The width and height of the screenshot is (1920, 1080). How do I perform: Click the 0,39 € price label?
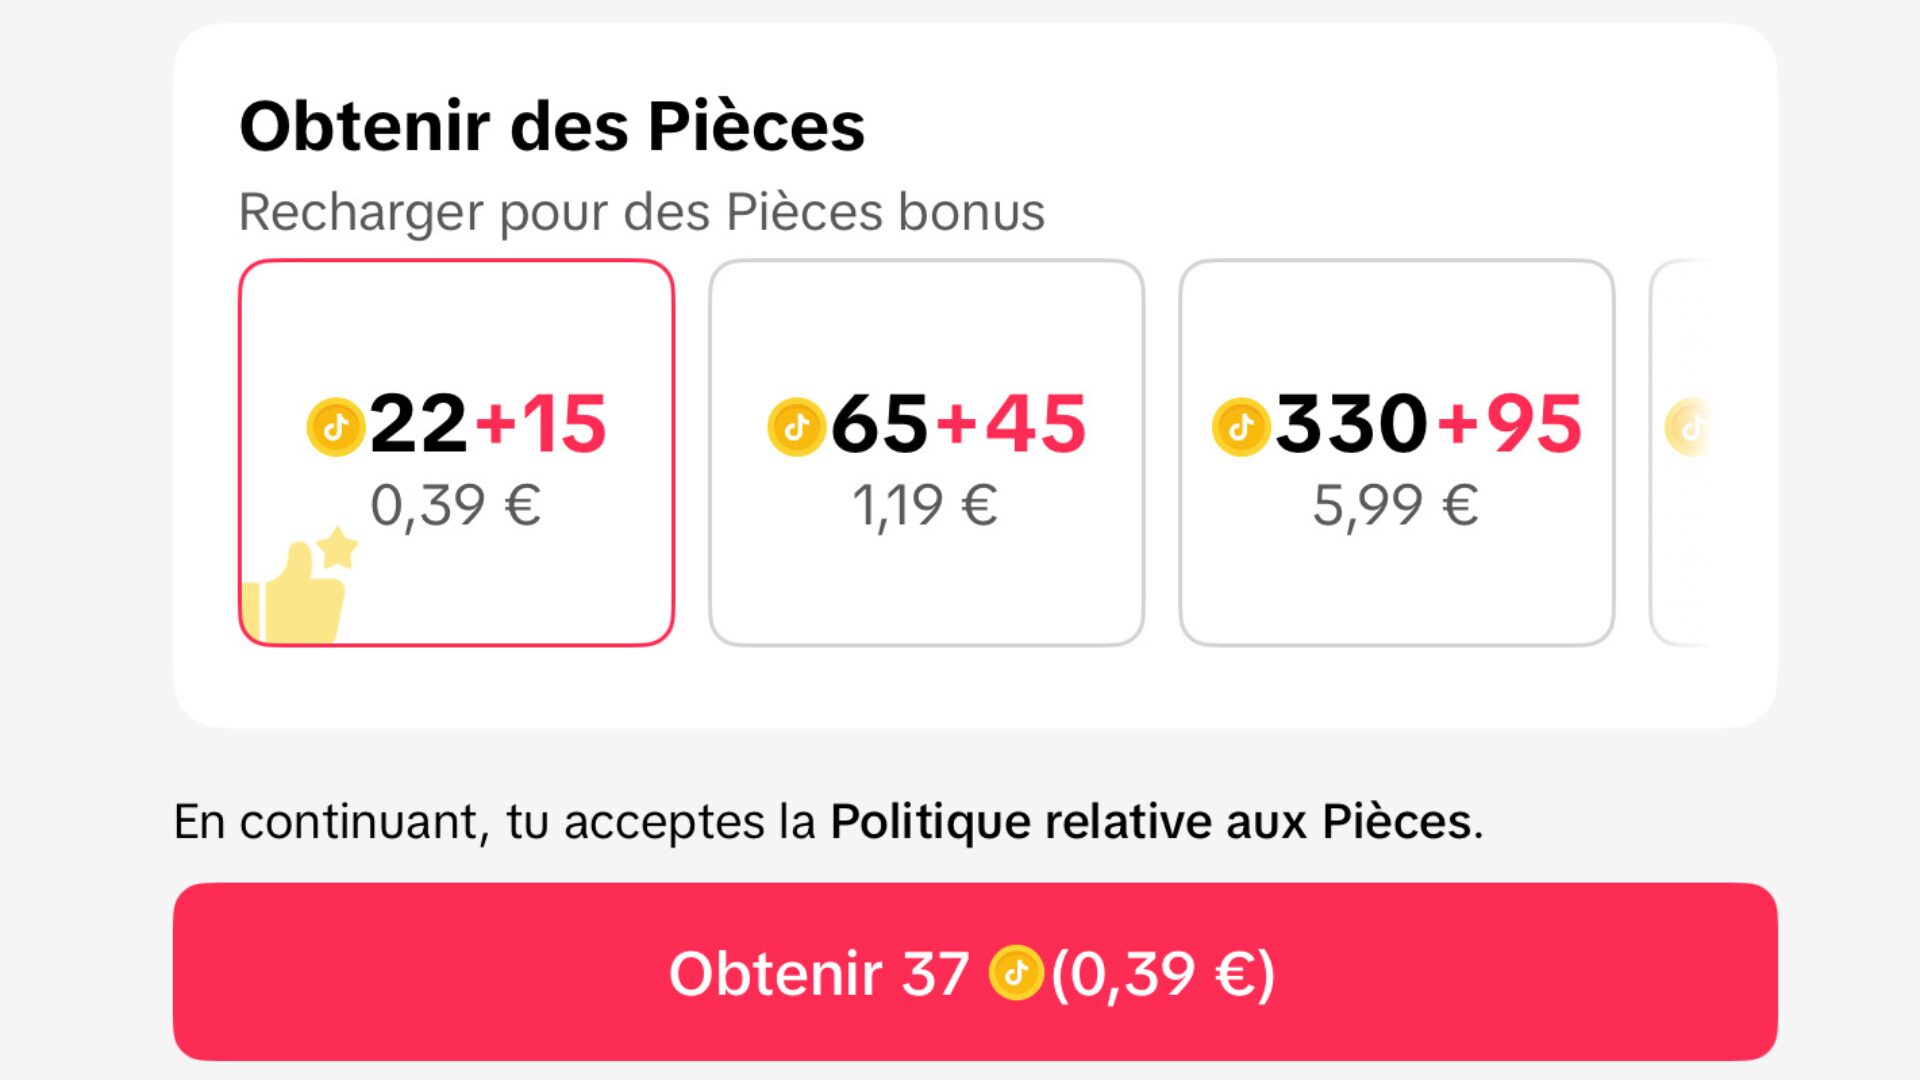pyautogui.click(x=456, y=506)
